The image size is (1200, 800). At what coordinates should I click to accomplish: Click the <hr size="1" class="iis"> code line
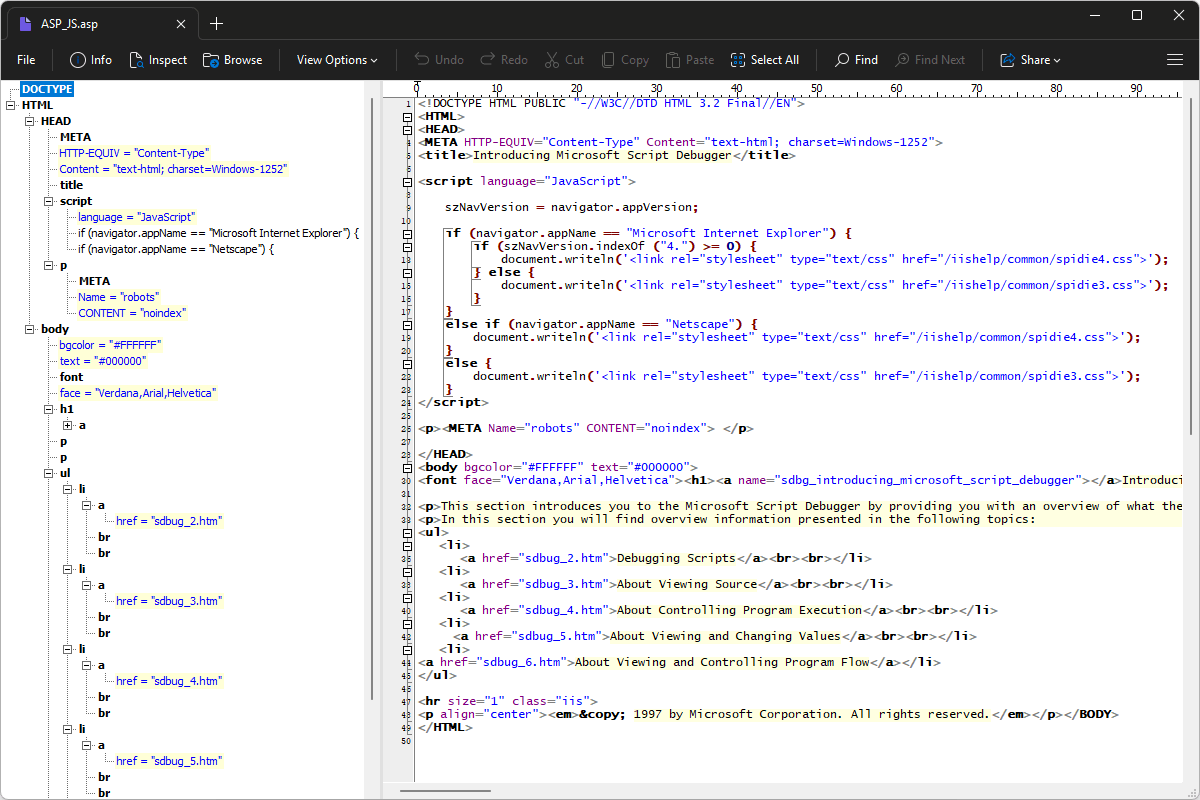[x=507, y=701]
